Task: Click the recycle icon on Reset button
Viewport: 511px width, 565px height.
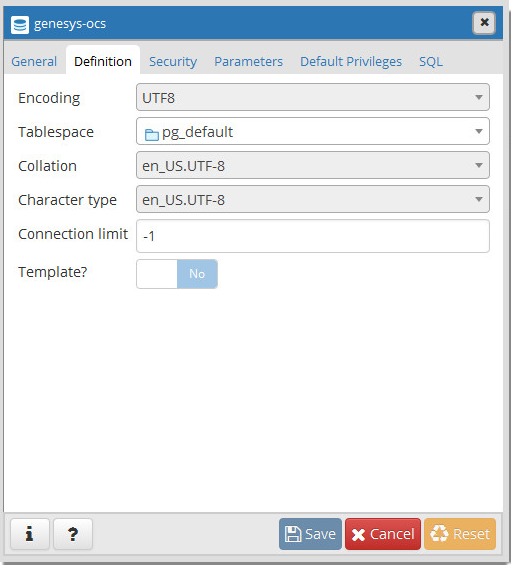Action: pos(439,534)
